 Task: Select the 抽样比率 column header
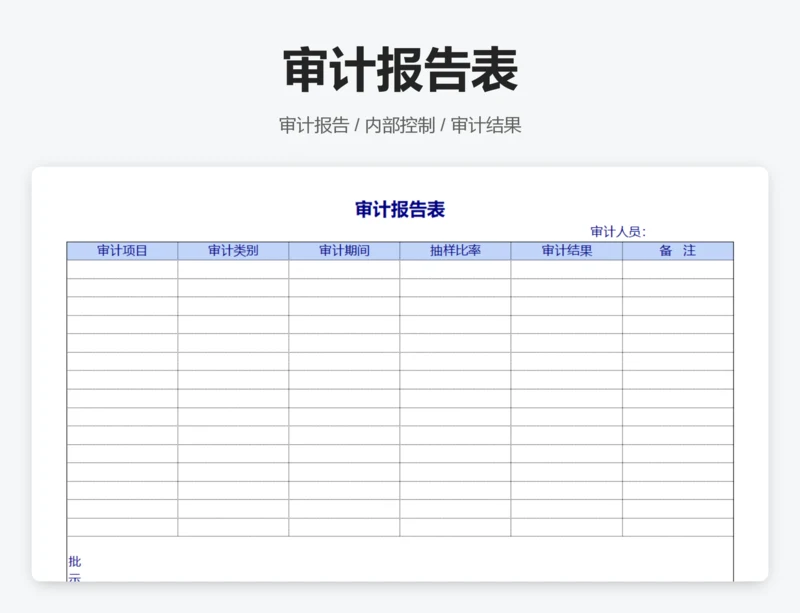[x=455, y=251]
